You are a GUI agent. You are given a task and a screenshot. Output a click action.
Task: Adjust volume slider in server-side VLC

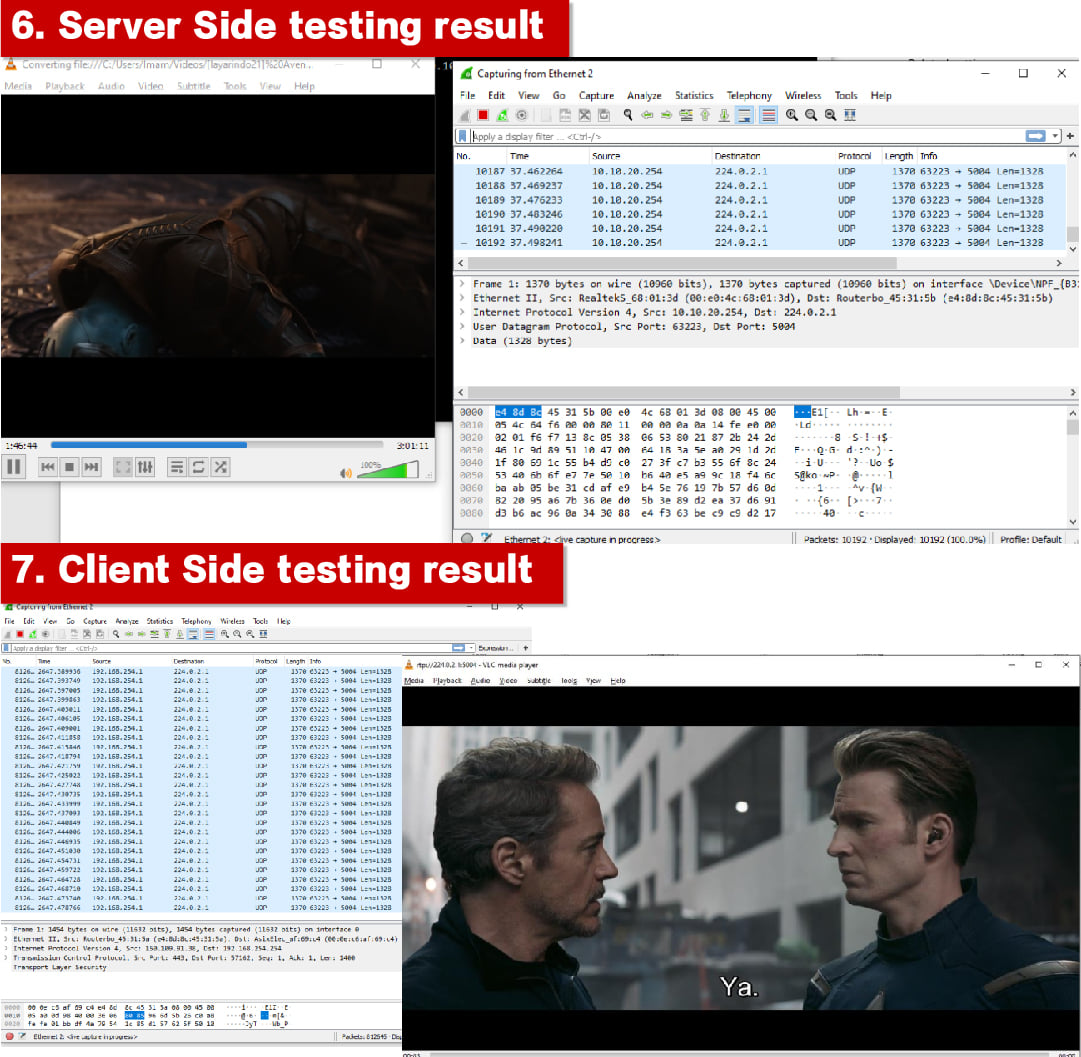(x=387, y=471)
